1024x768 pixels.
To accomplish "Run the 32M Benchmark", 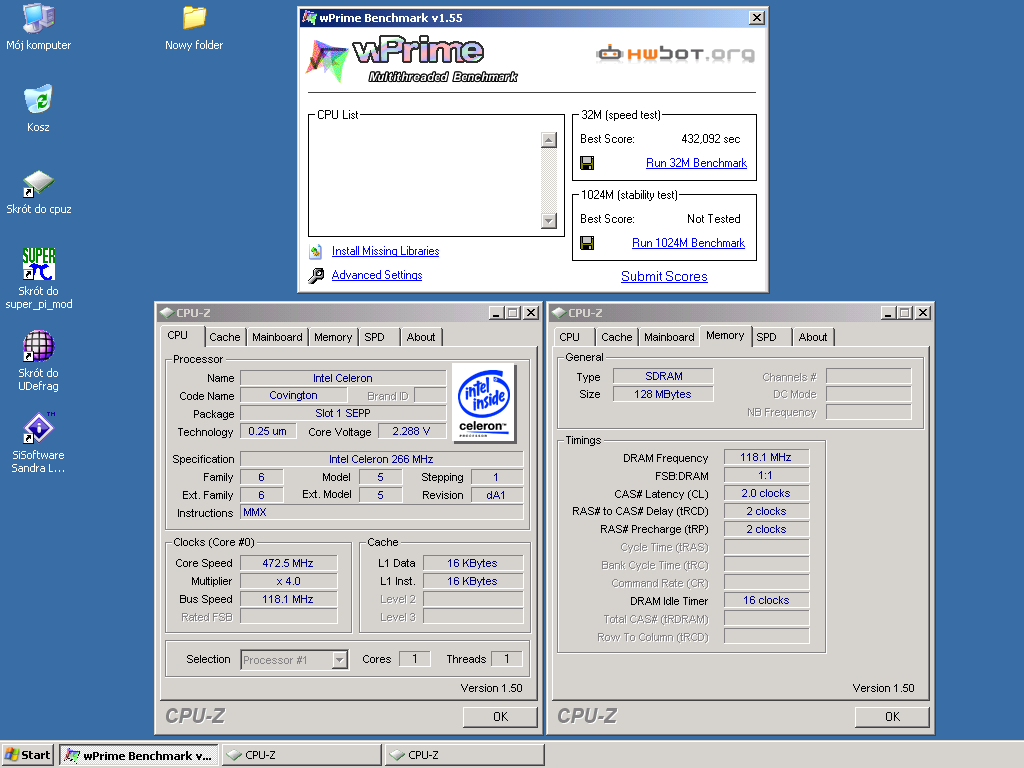I will (x=696, y=163).
